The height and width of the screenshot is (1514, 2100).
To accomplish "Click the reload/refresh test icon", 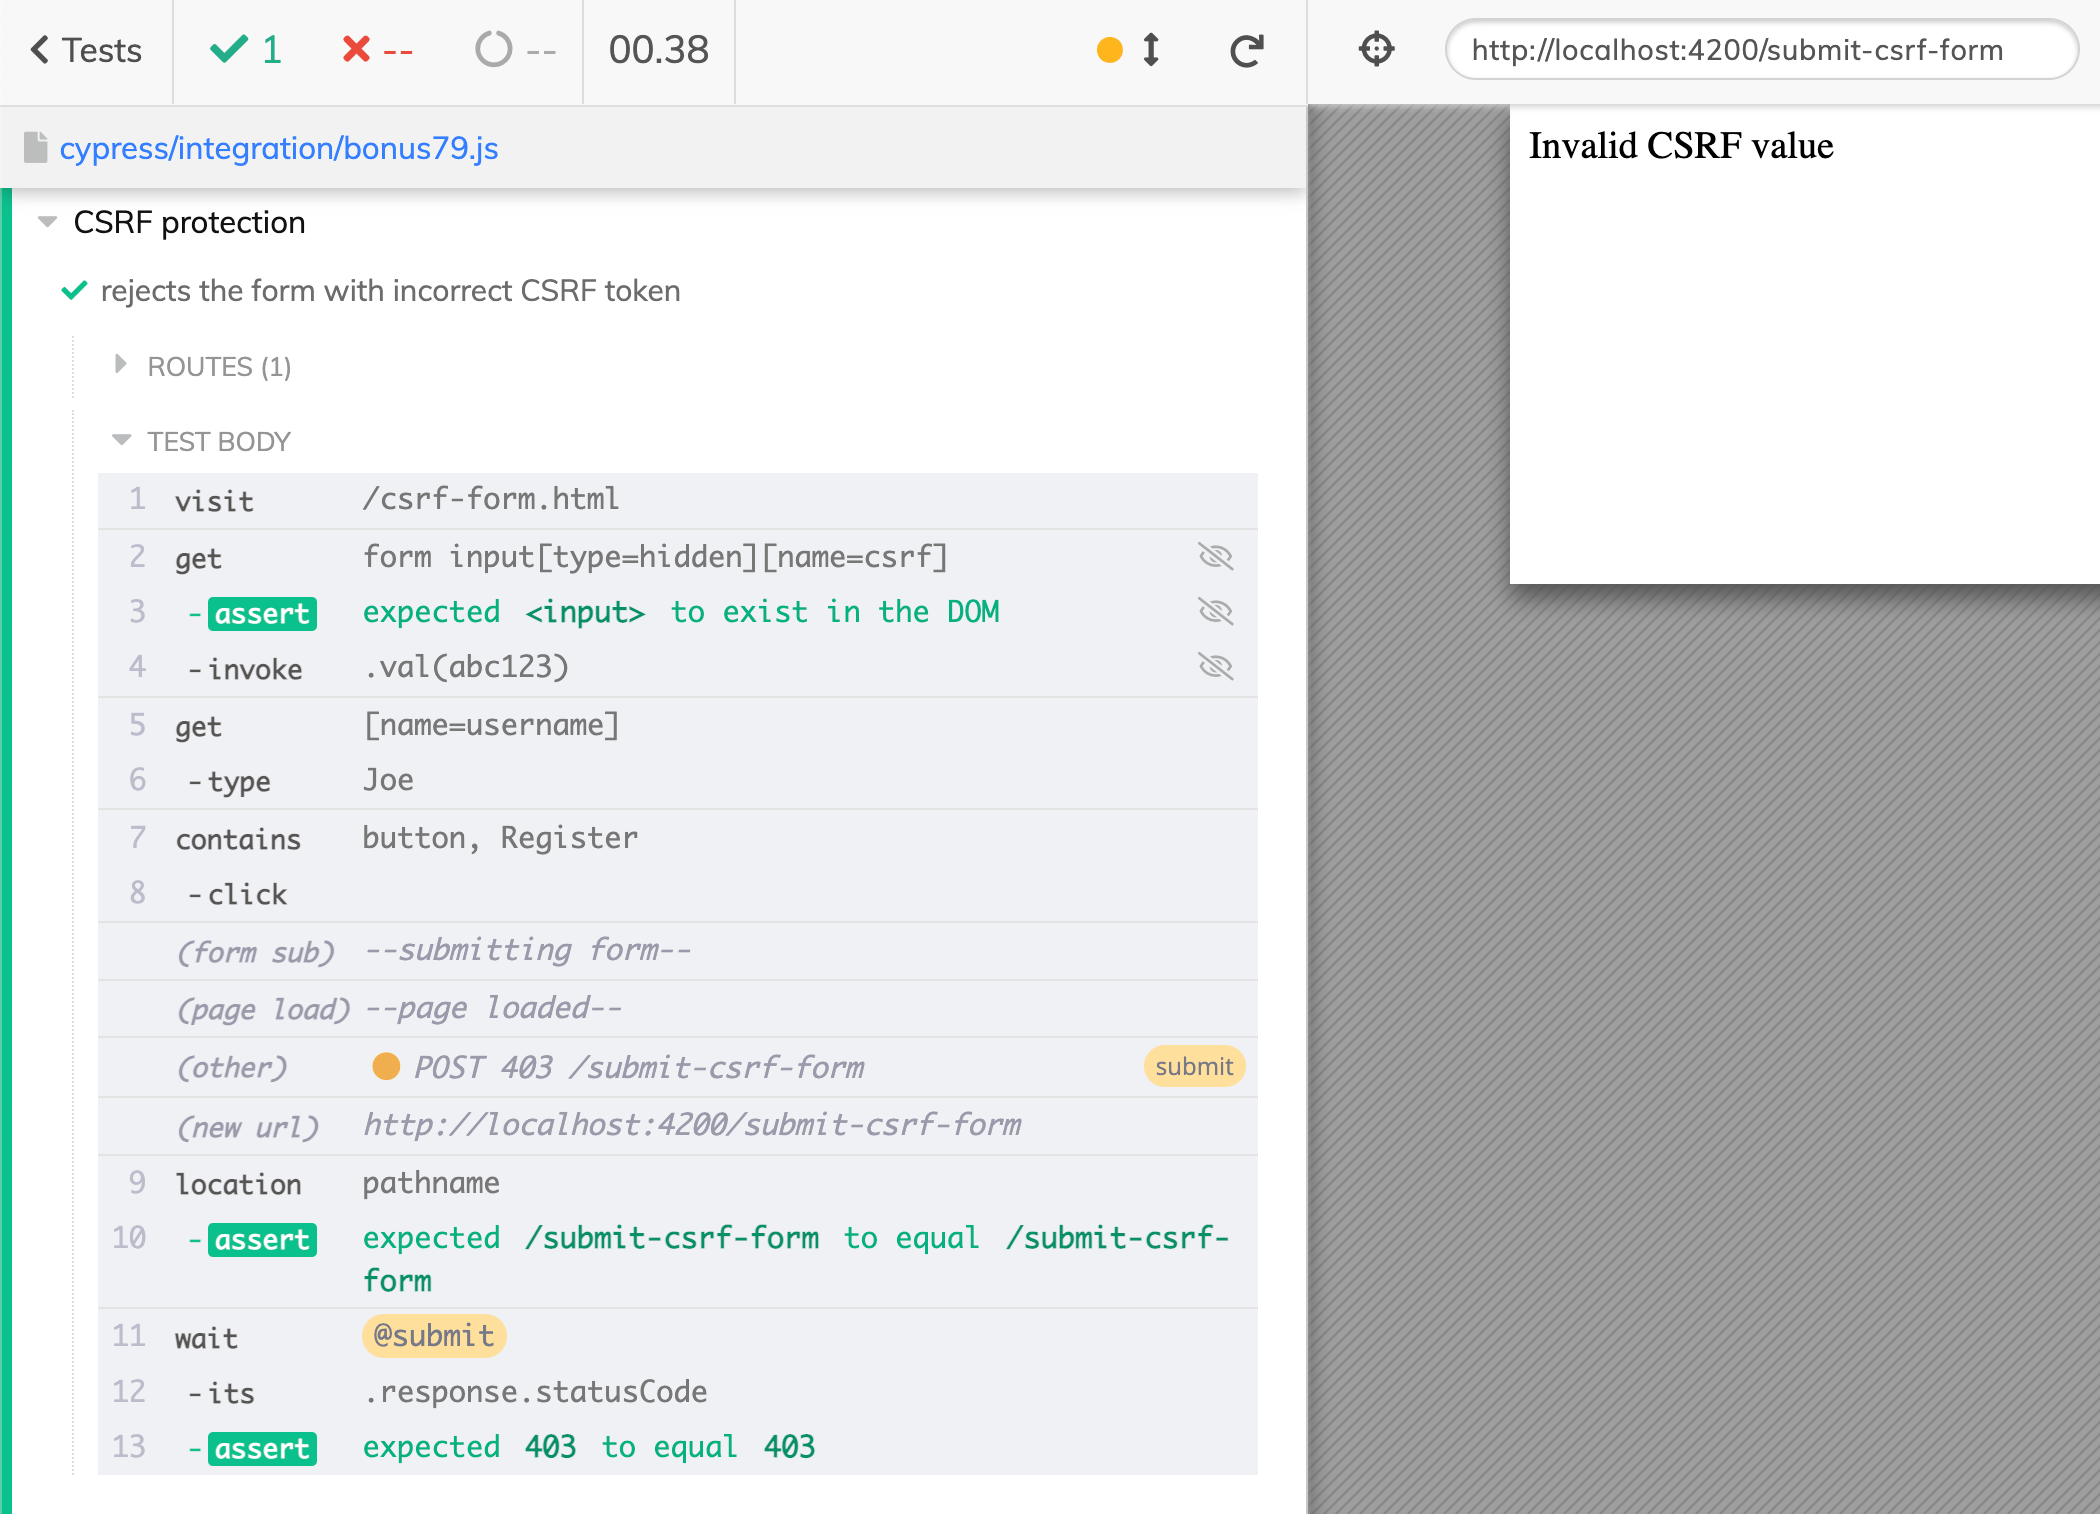I will pyautogui.click(x=1247, y=49).
